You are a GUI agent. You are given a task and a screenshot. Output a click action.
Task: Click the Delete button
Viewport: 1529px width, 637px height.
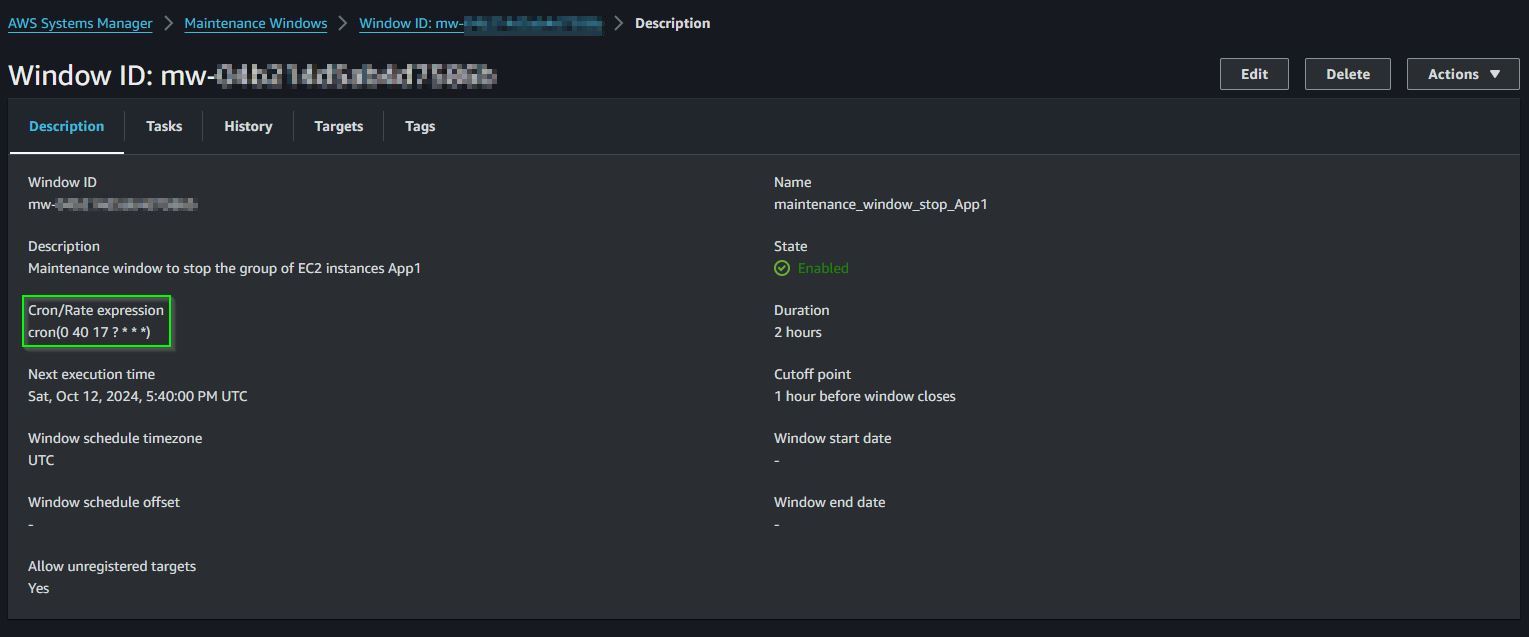[1348, 74]
